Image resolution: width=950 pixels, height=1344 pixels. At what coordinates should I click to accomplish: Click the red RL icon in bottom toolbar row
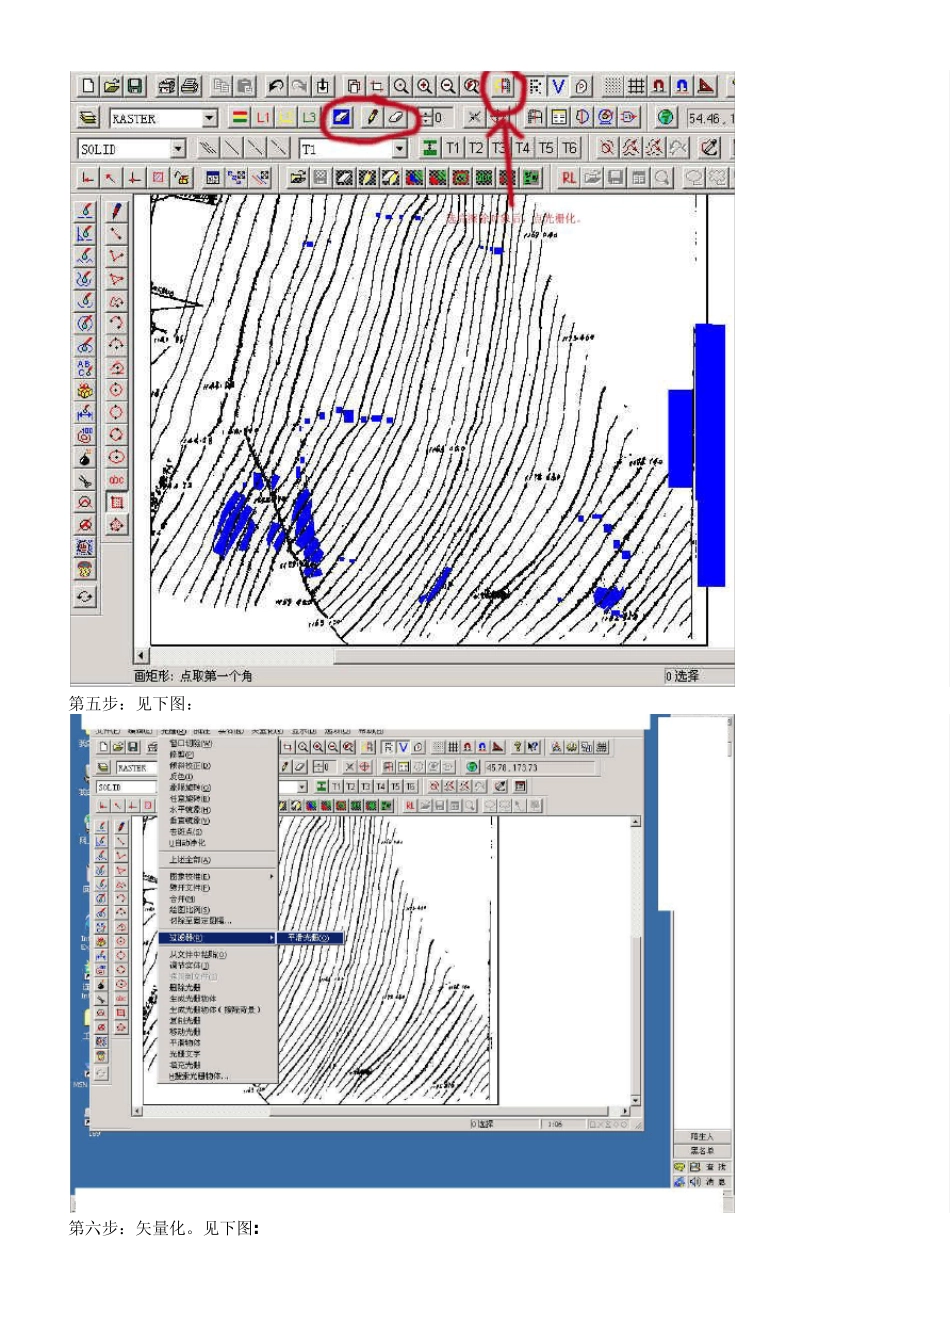(569, 178)
